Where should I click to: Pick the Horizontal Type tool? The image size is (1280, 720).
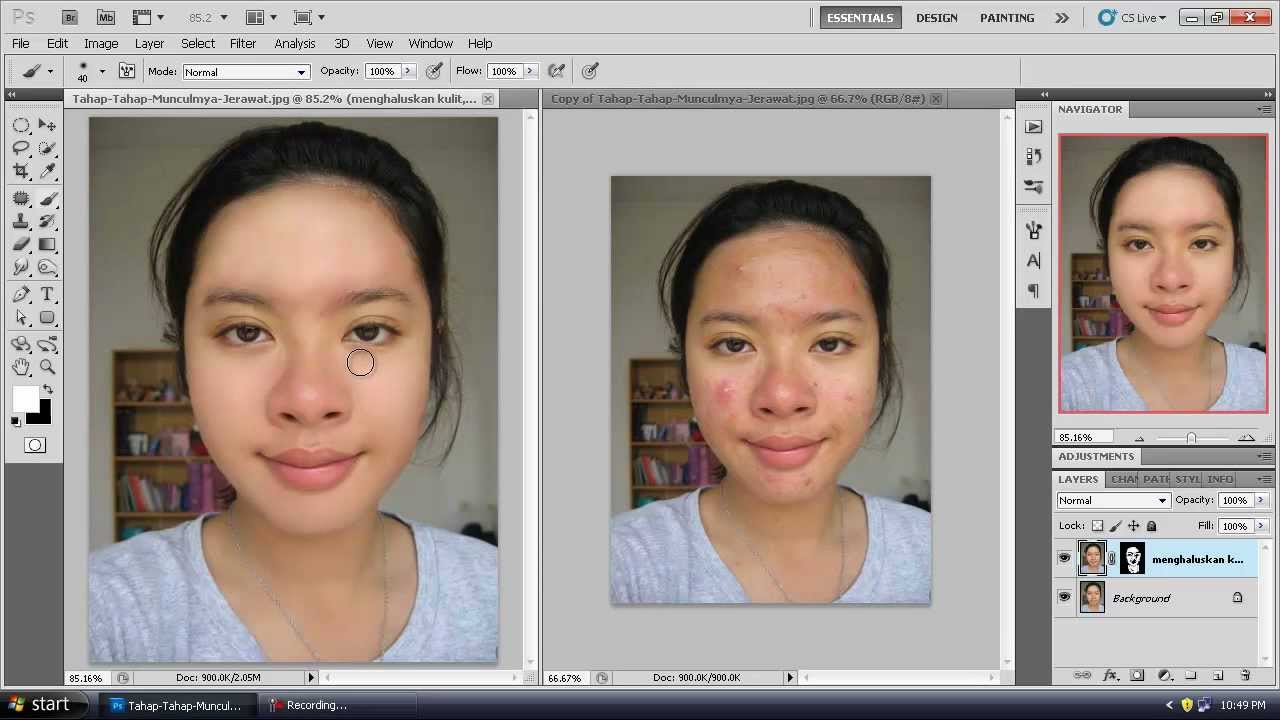(47, 295)
